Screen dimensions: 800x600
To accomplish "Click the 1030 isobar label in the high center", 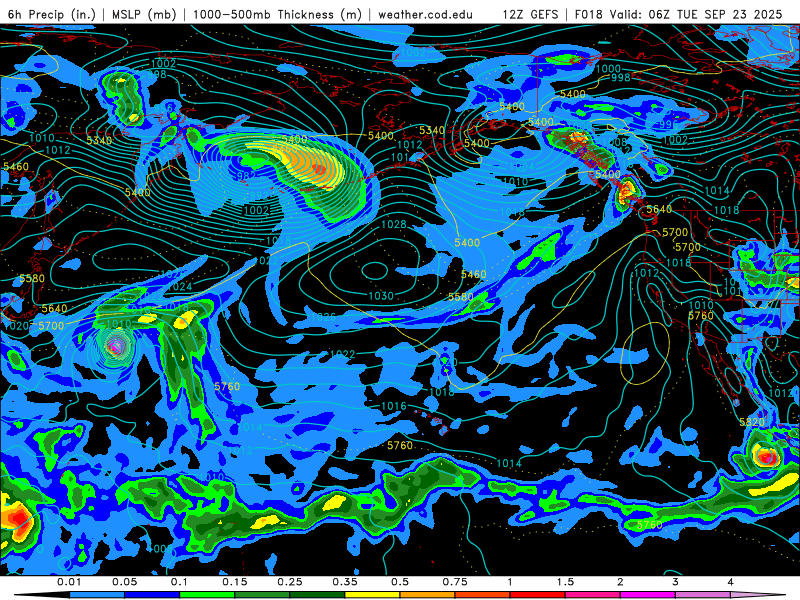I will click(x=381, y=296).
